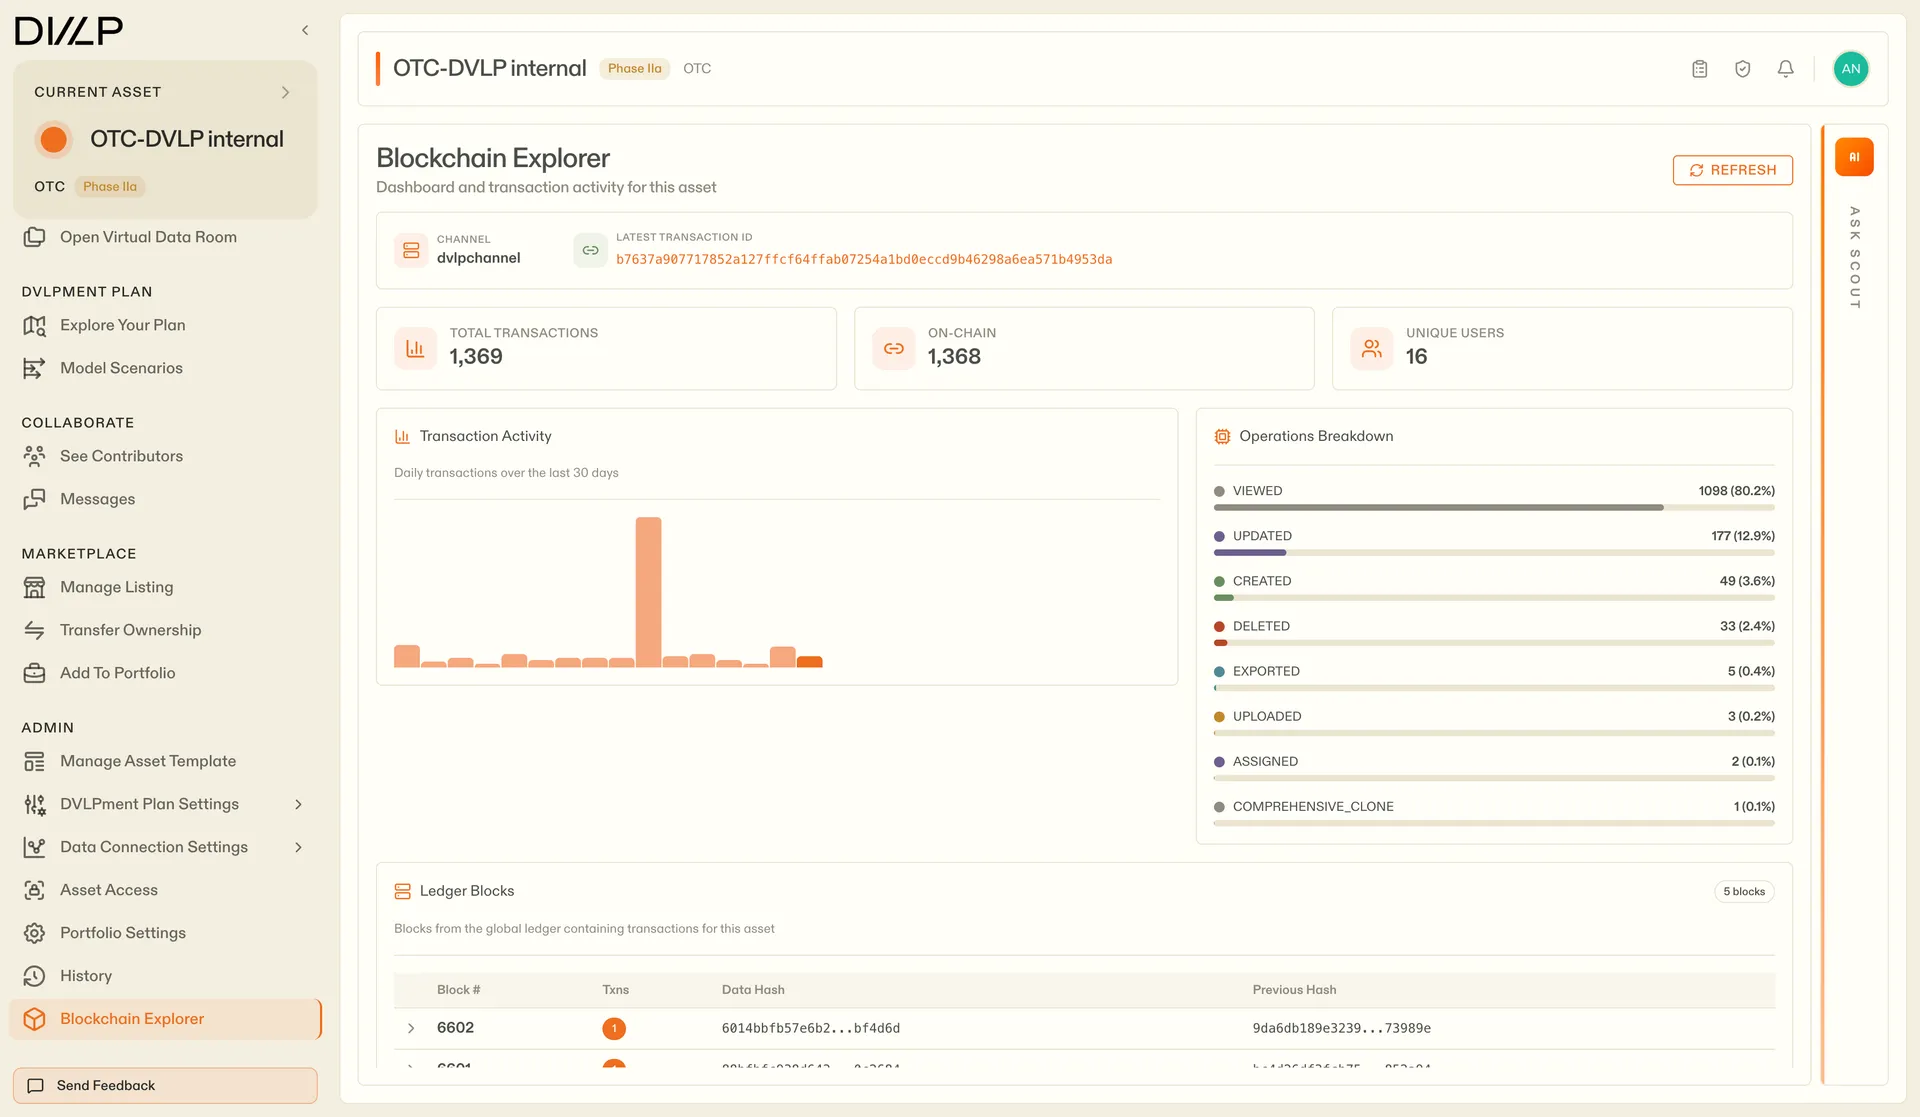Click the channel server icon

(x=411, y=250)
